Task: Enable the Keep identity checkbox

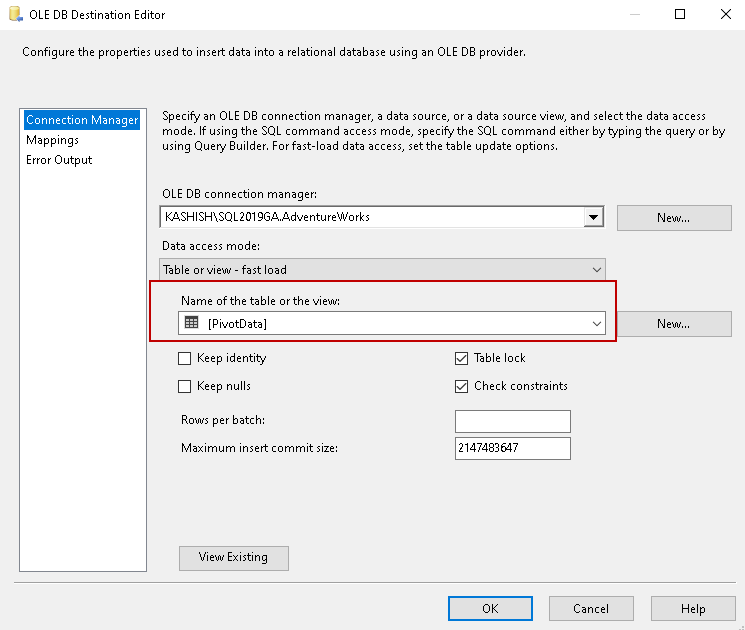Action: pyautogui.click(x=184, y=358)
